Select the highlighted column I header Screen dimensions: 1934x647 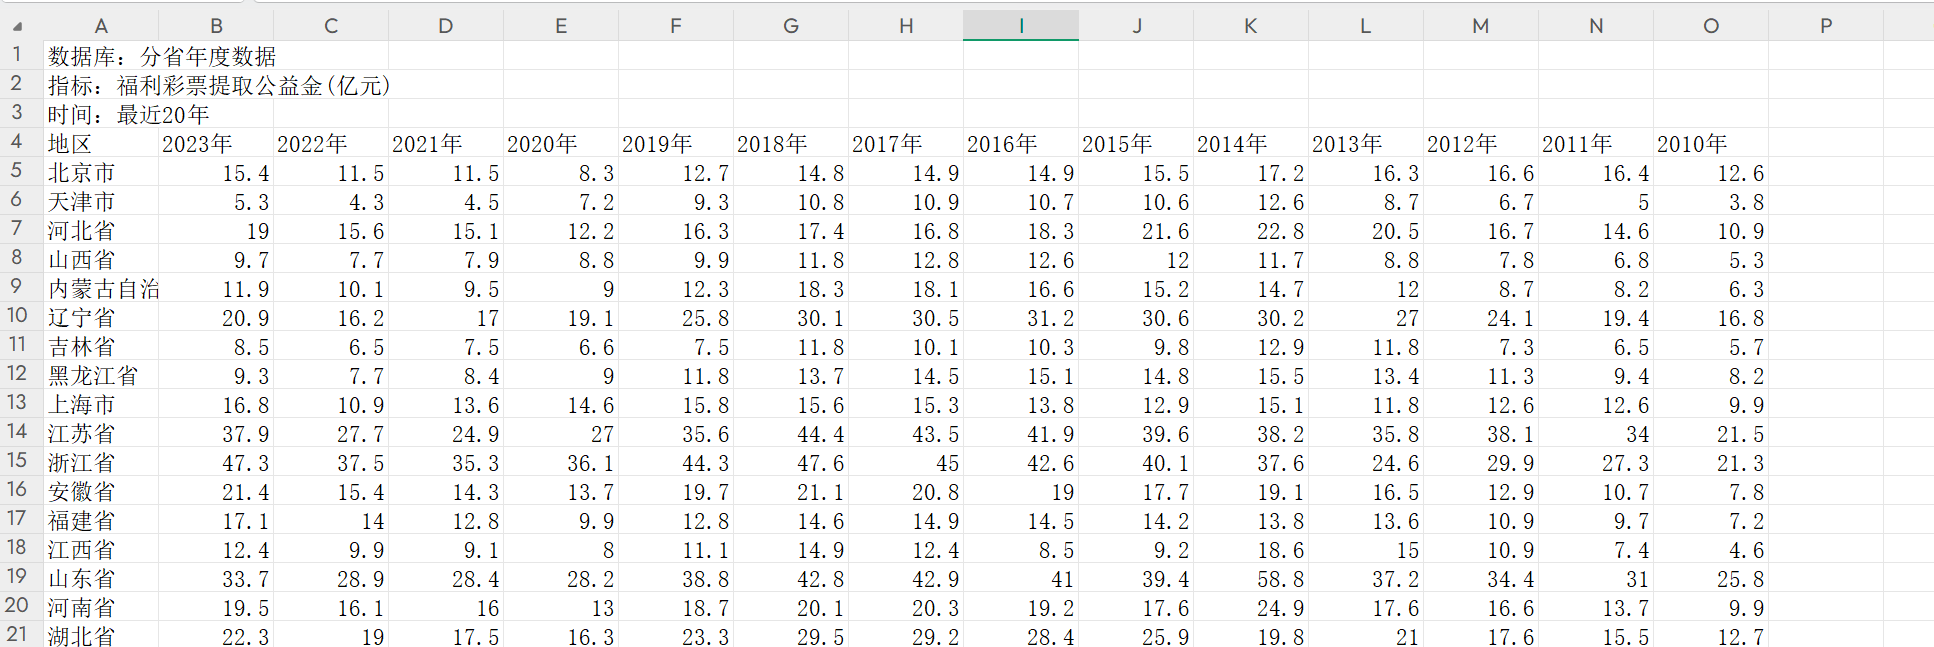click(1020, 26)
